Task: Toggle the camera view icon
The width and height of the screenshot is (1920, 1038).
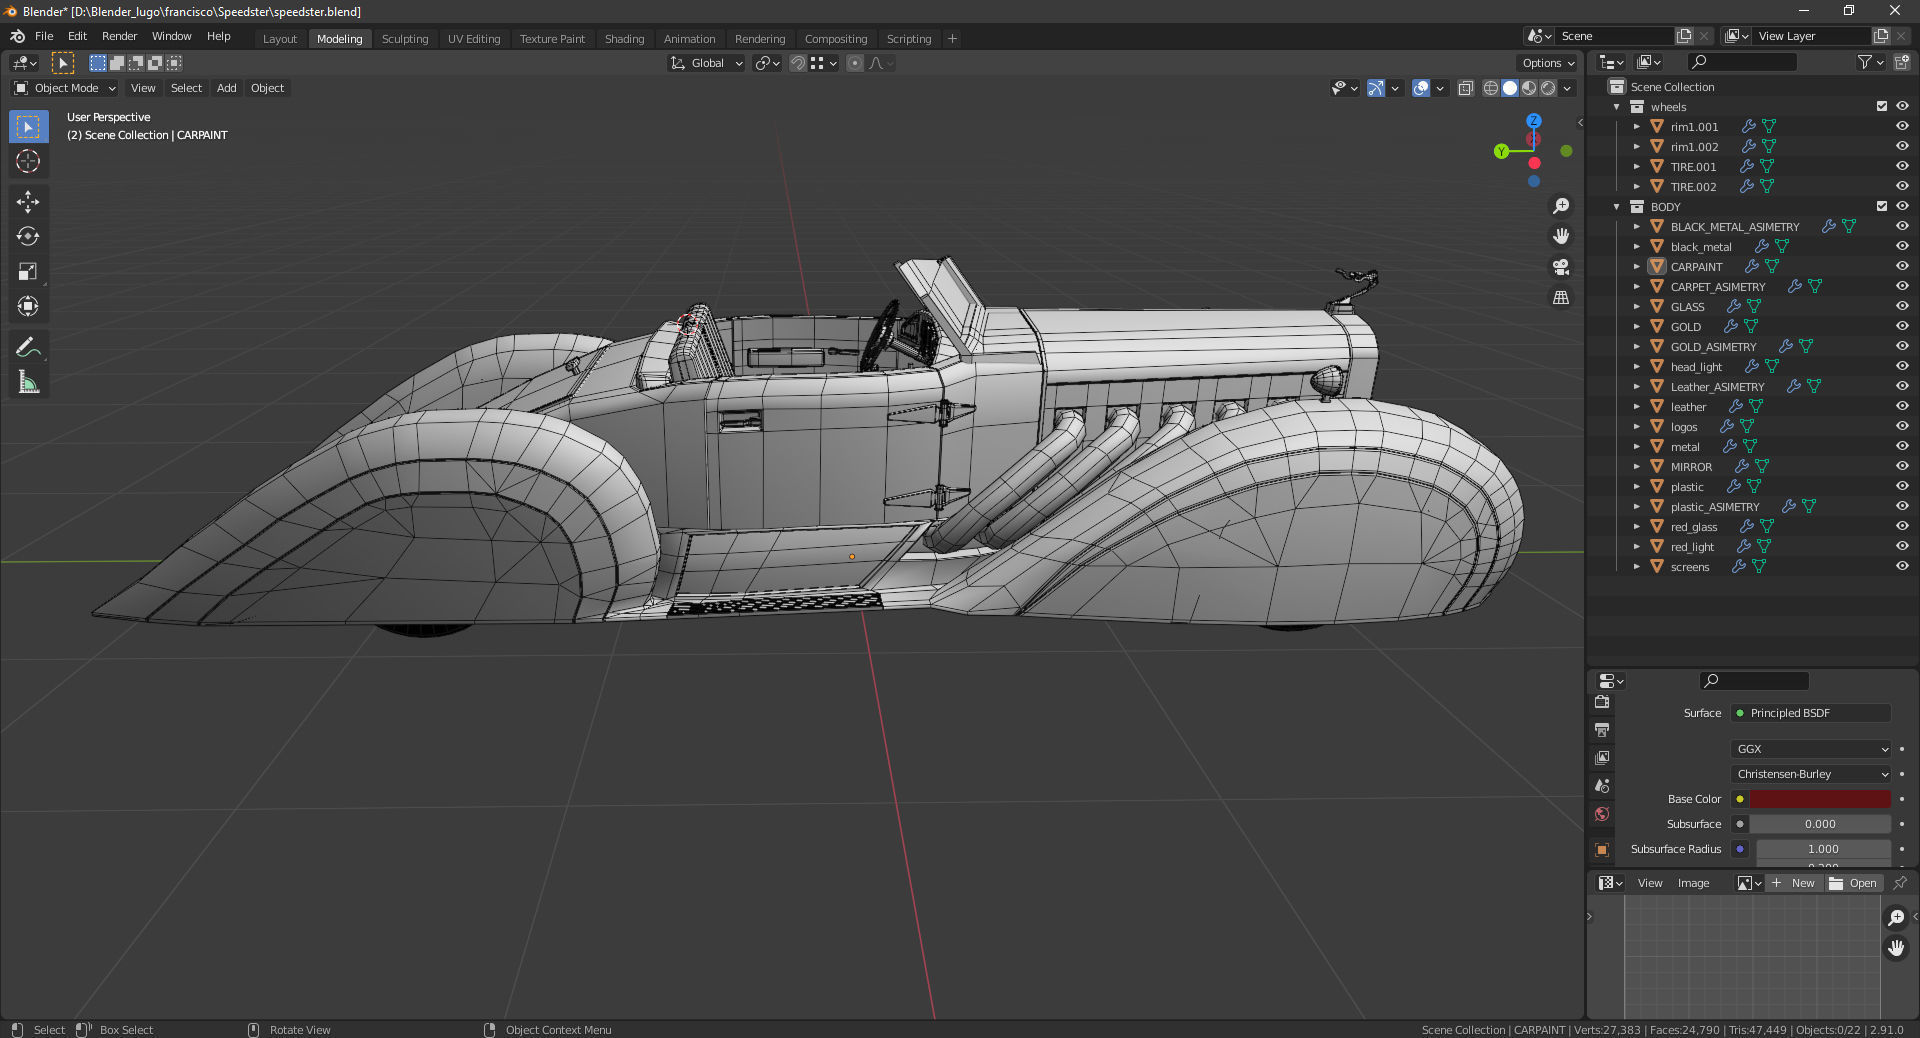Action: tap(1560, 267)
